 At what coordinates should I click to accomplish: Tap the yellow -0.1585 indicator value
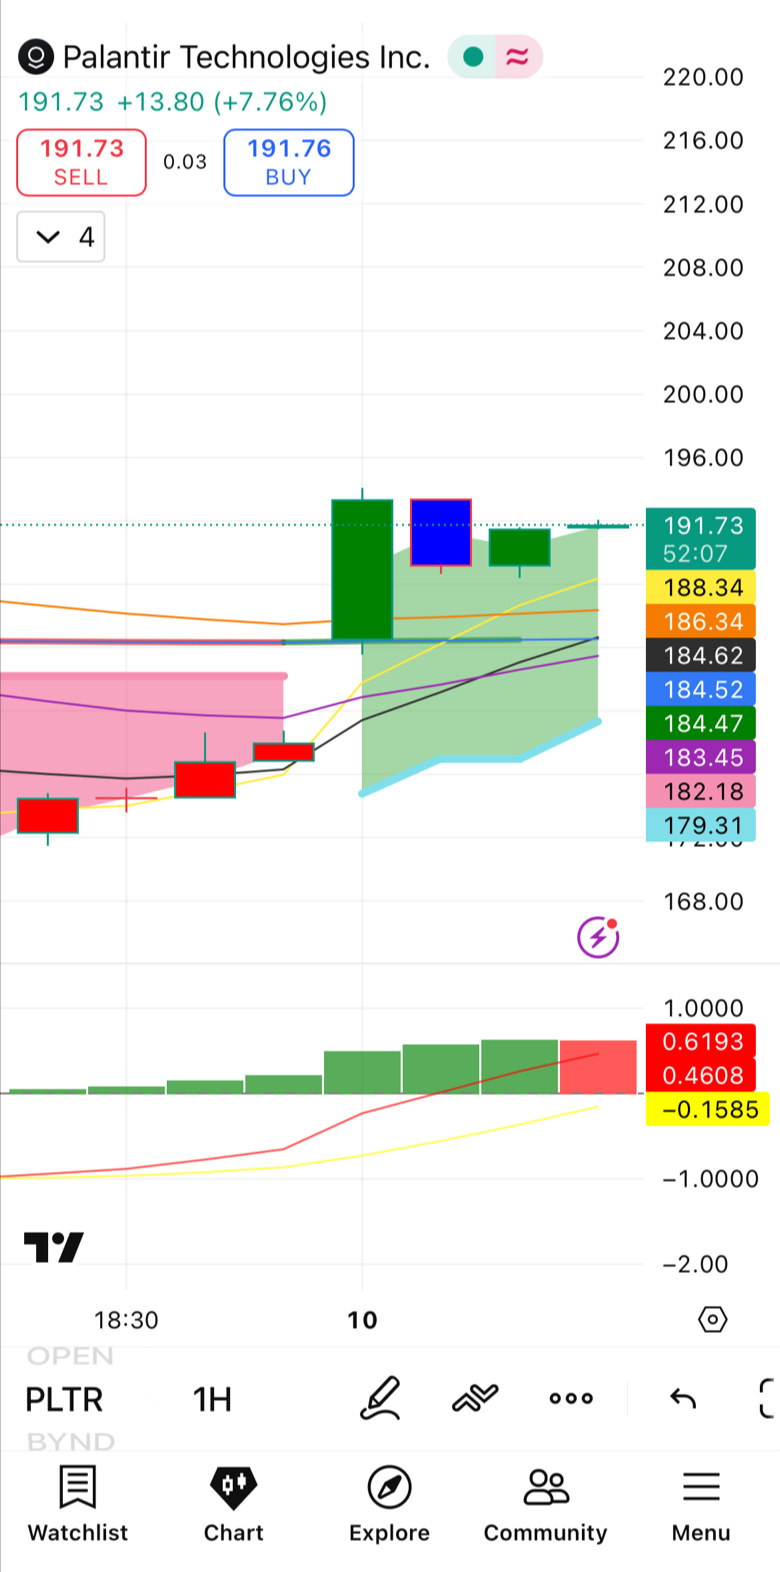[x=708, y=1109]
